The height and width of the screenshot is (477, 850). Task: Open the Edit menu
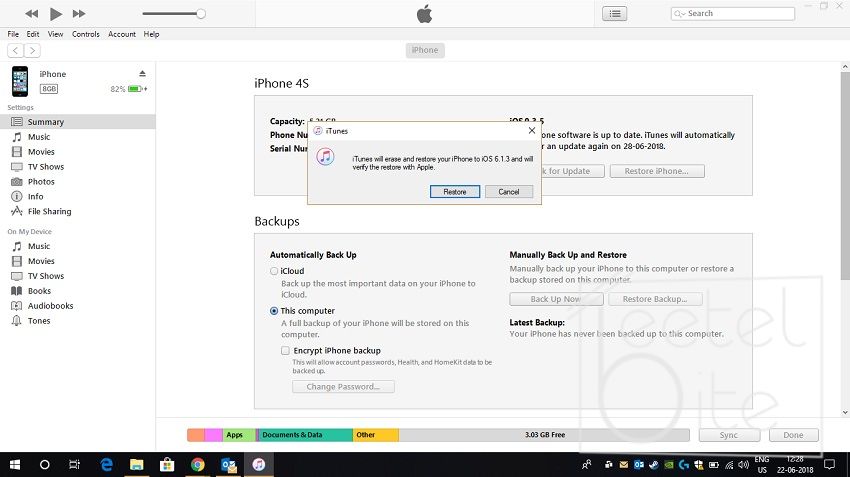coord(33,34)
